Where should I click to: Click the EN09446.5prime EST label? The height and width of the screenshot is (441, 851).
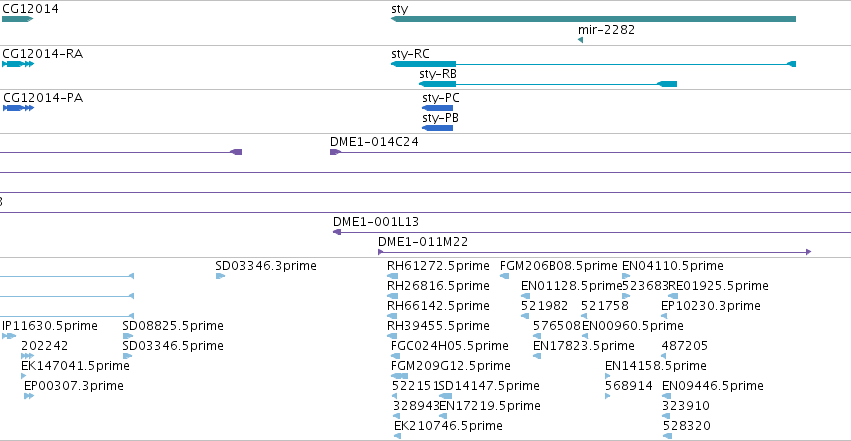(x=713, y=386)
